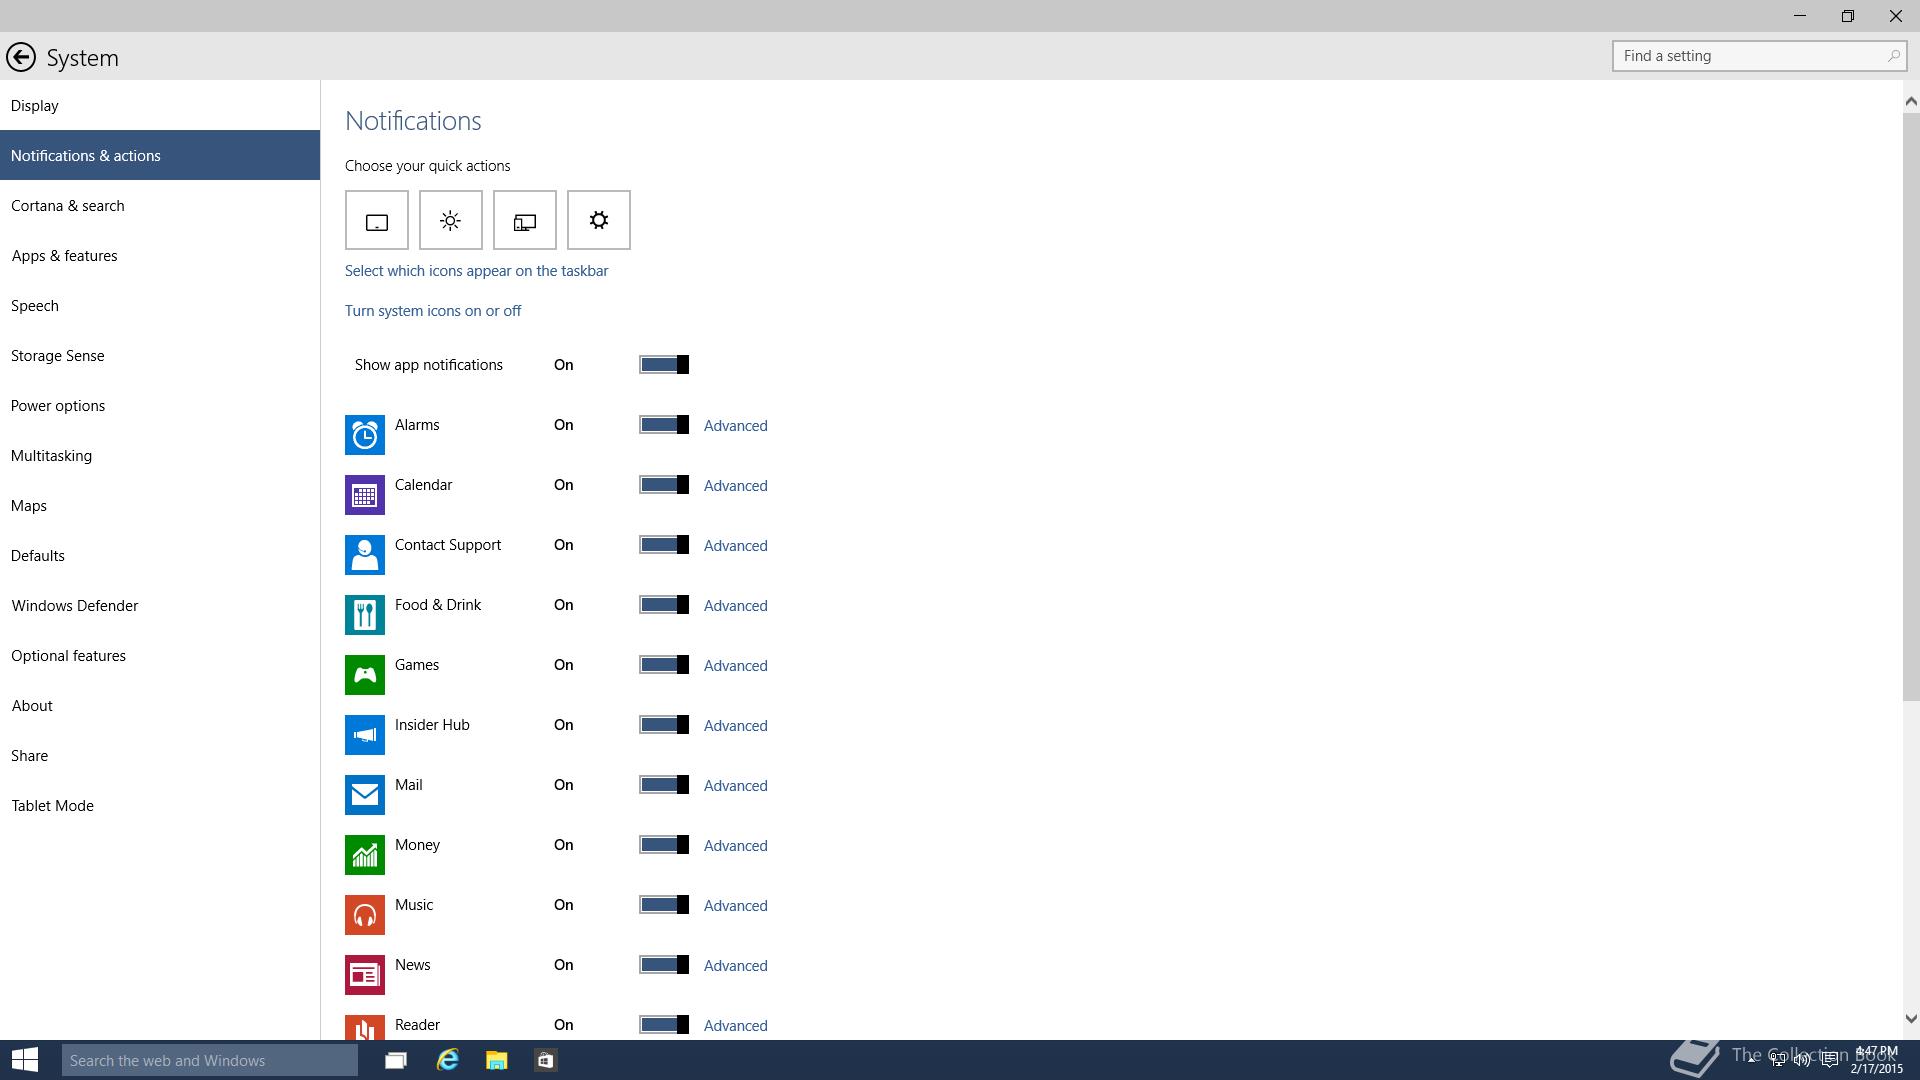Click the Alarms clock app icon

tap(365, 435)
